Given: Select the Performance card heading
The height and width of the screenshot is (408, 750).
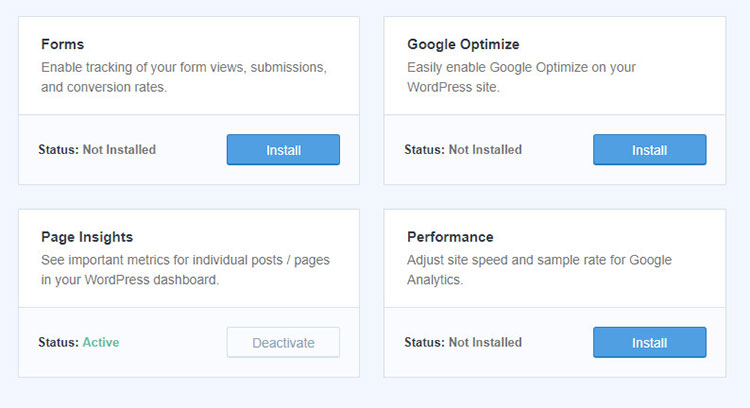Looking at the screenshot, I should (x=450, y=237).
